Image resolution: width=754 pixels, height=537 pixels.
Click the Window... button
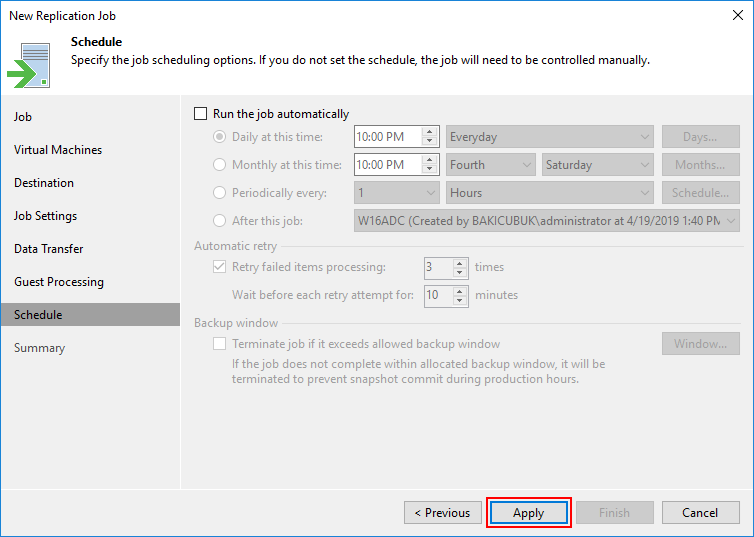pos(701,344)
